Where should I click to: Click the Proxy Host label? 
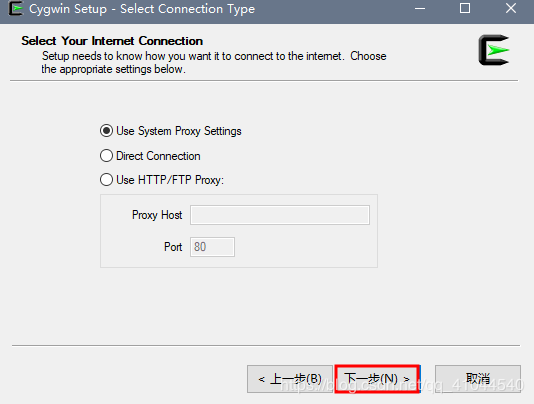pos(157,215)
